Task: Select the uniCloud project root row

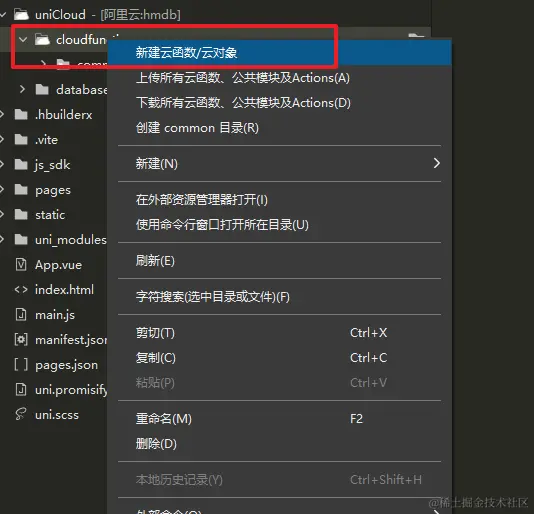Action: pyautogui.click(x=215, y=15)
